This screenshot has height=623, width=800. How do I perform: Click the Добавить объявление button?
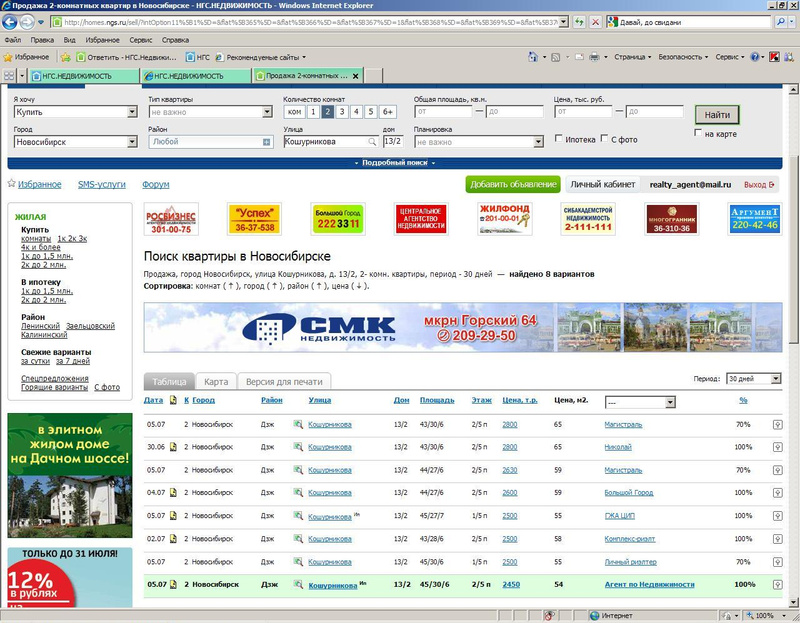(x=512, y=185)
